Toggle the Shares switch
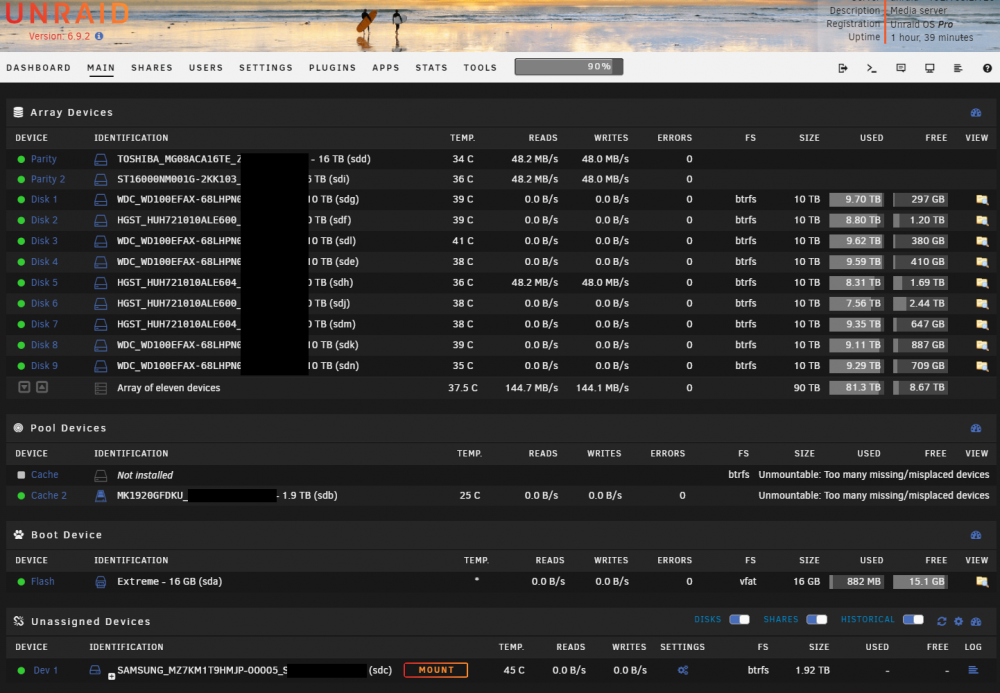This screenshot has width=1000, height=693. click(816, 620)
